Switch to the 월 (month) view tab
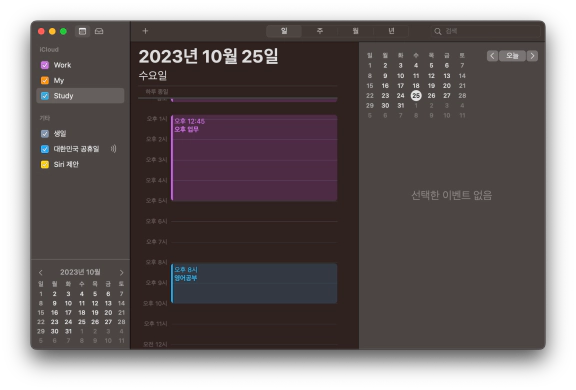This screenshot has width=576, height=390. pos(355,31)
